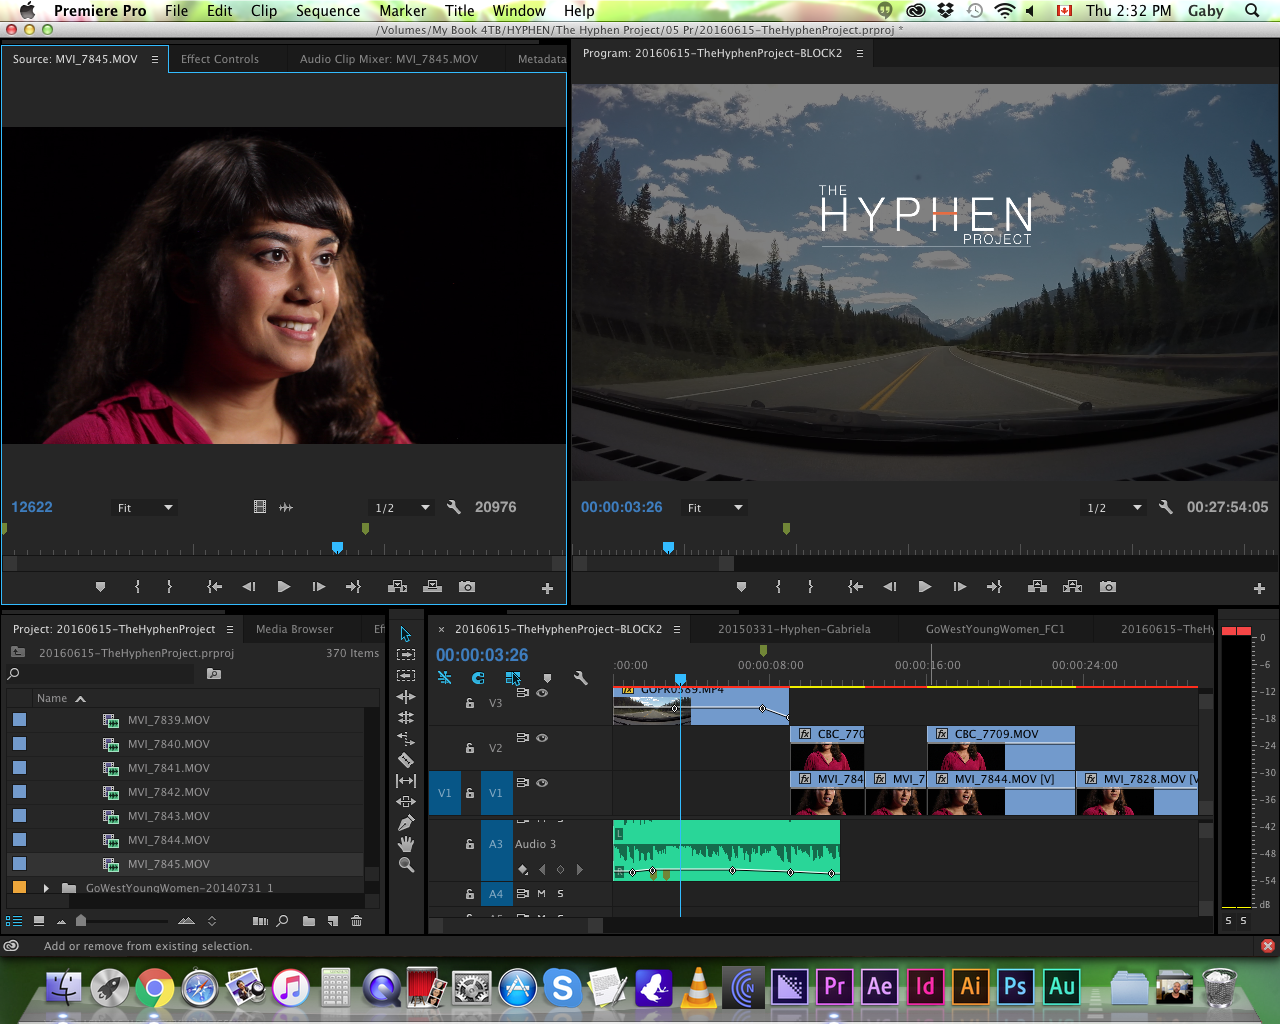The image size is (1280, 1024).
Task: Toggle V1 track output eye
Action: (x=542, y=783)
